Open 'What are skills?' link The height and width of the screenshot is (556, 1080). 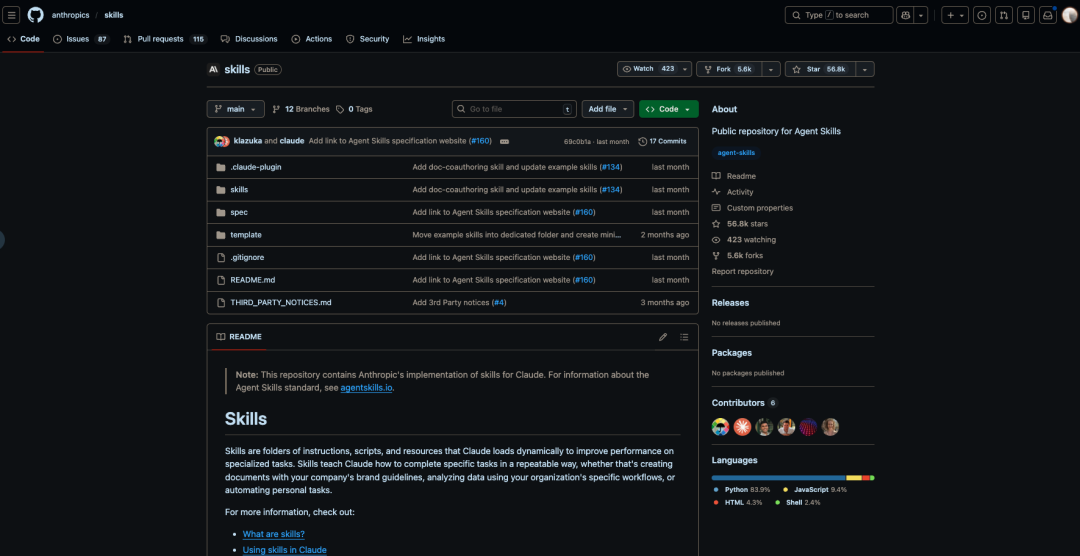273,534
